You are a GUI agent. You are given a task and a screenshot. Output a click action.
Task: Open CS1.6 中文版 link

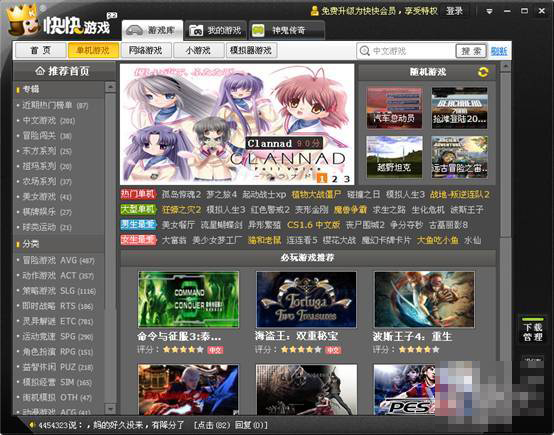tap(313, 225)
